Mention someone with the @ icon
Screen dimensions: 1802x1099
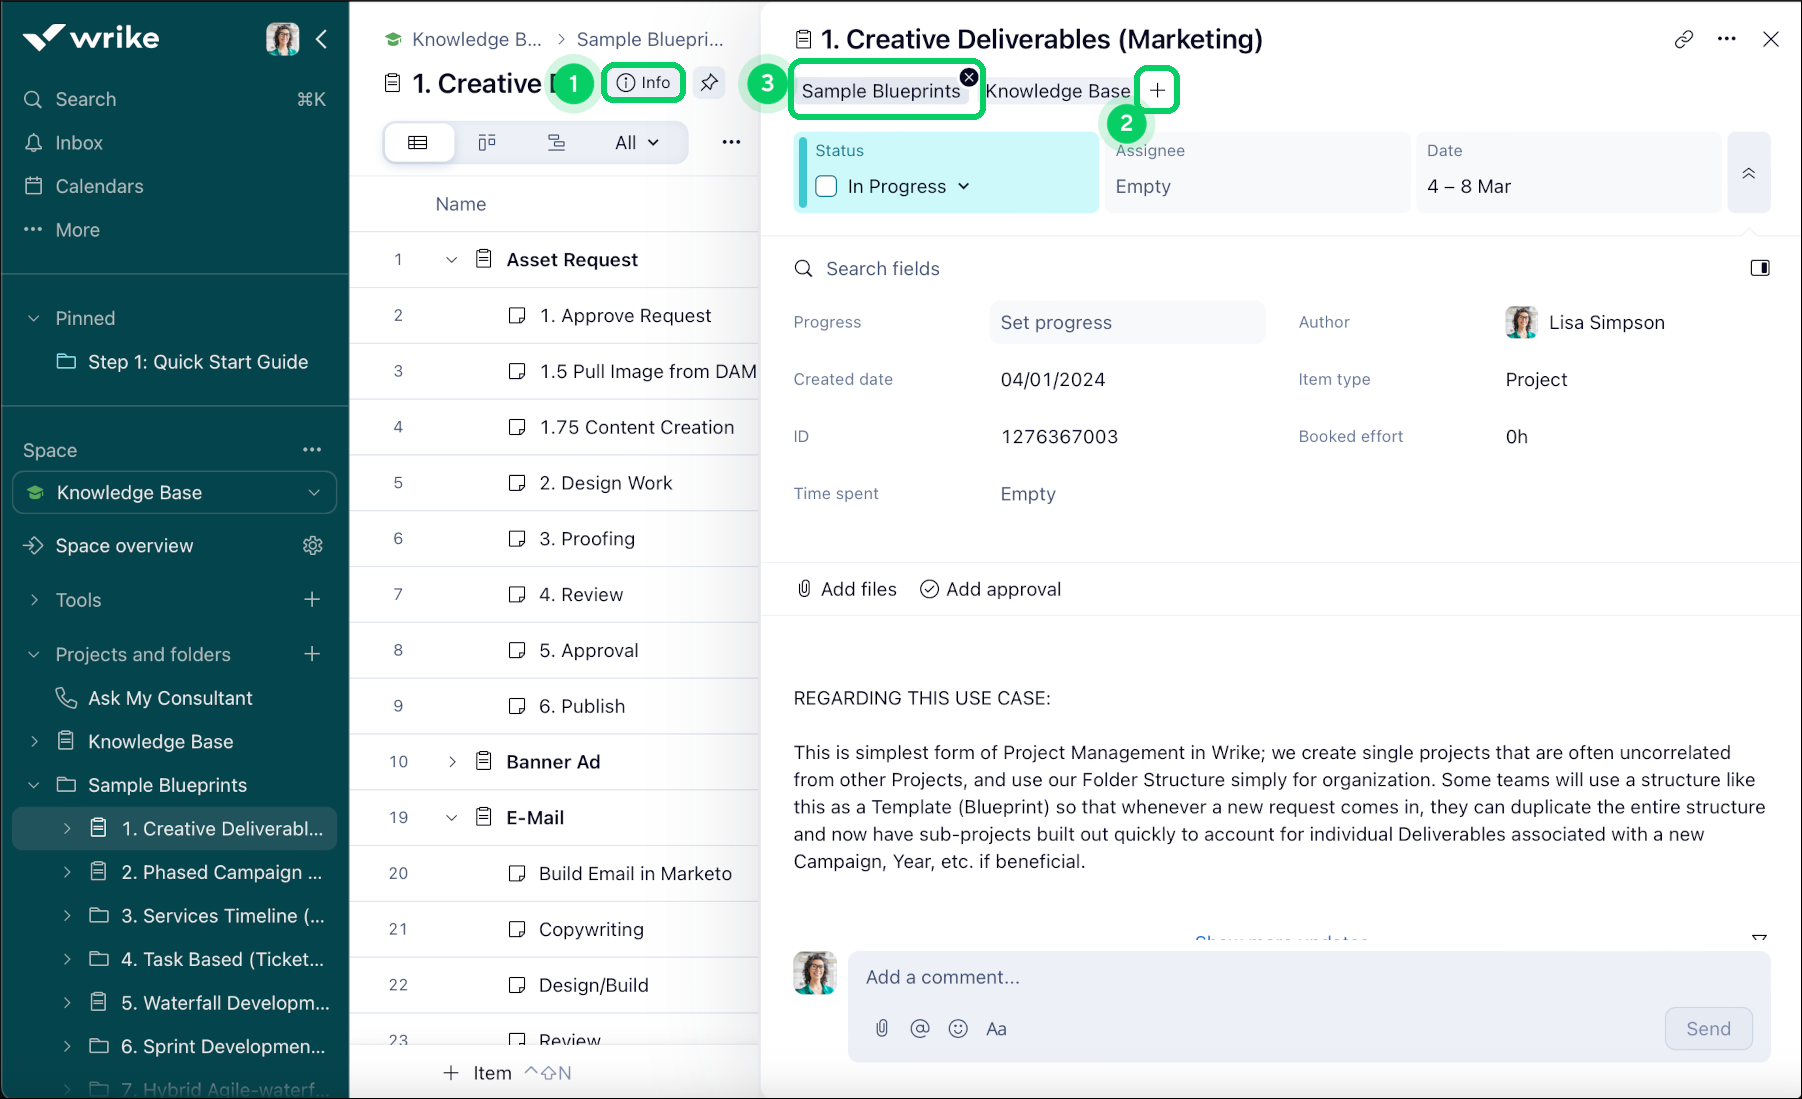tap(920, 1028)
